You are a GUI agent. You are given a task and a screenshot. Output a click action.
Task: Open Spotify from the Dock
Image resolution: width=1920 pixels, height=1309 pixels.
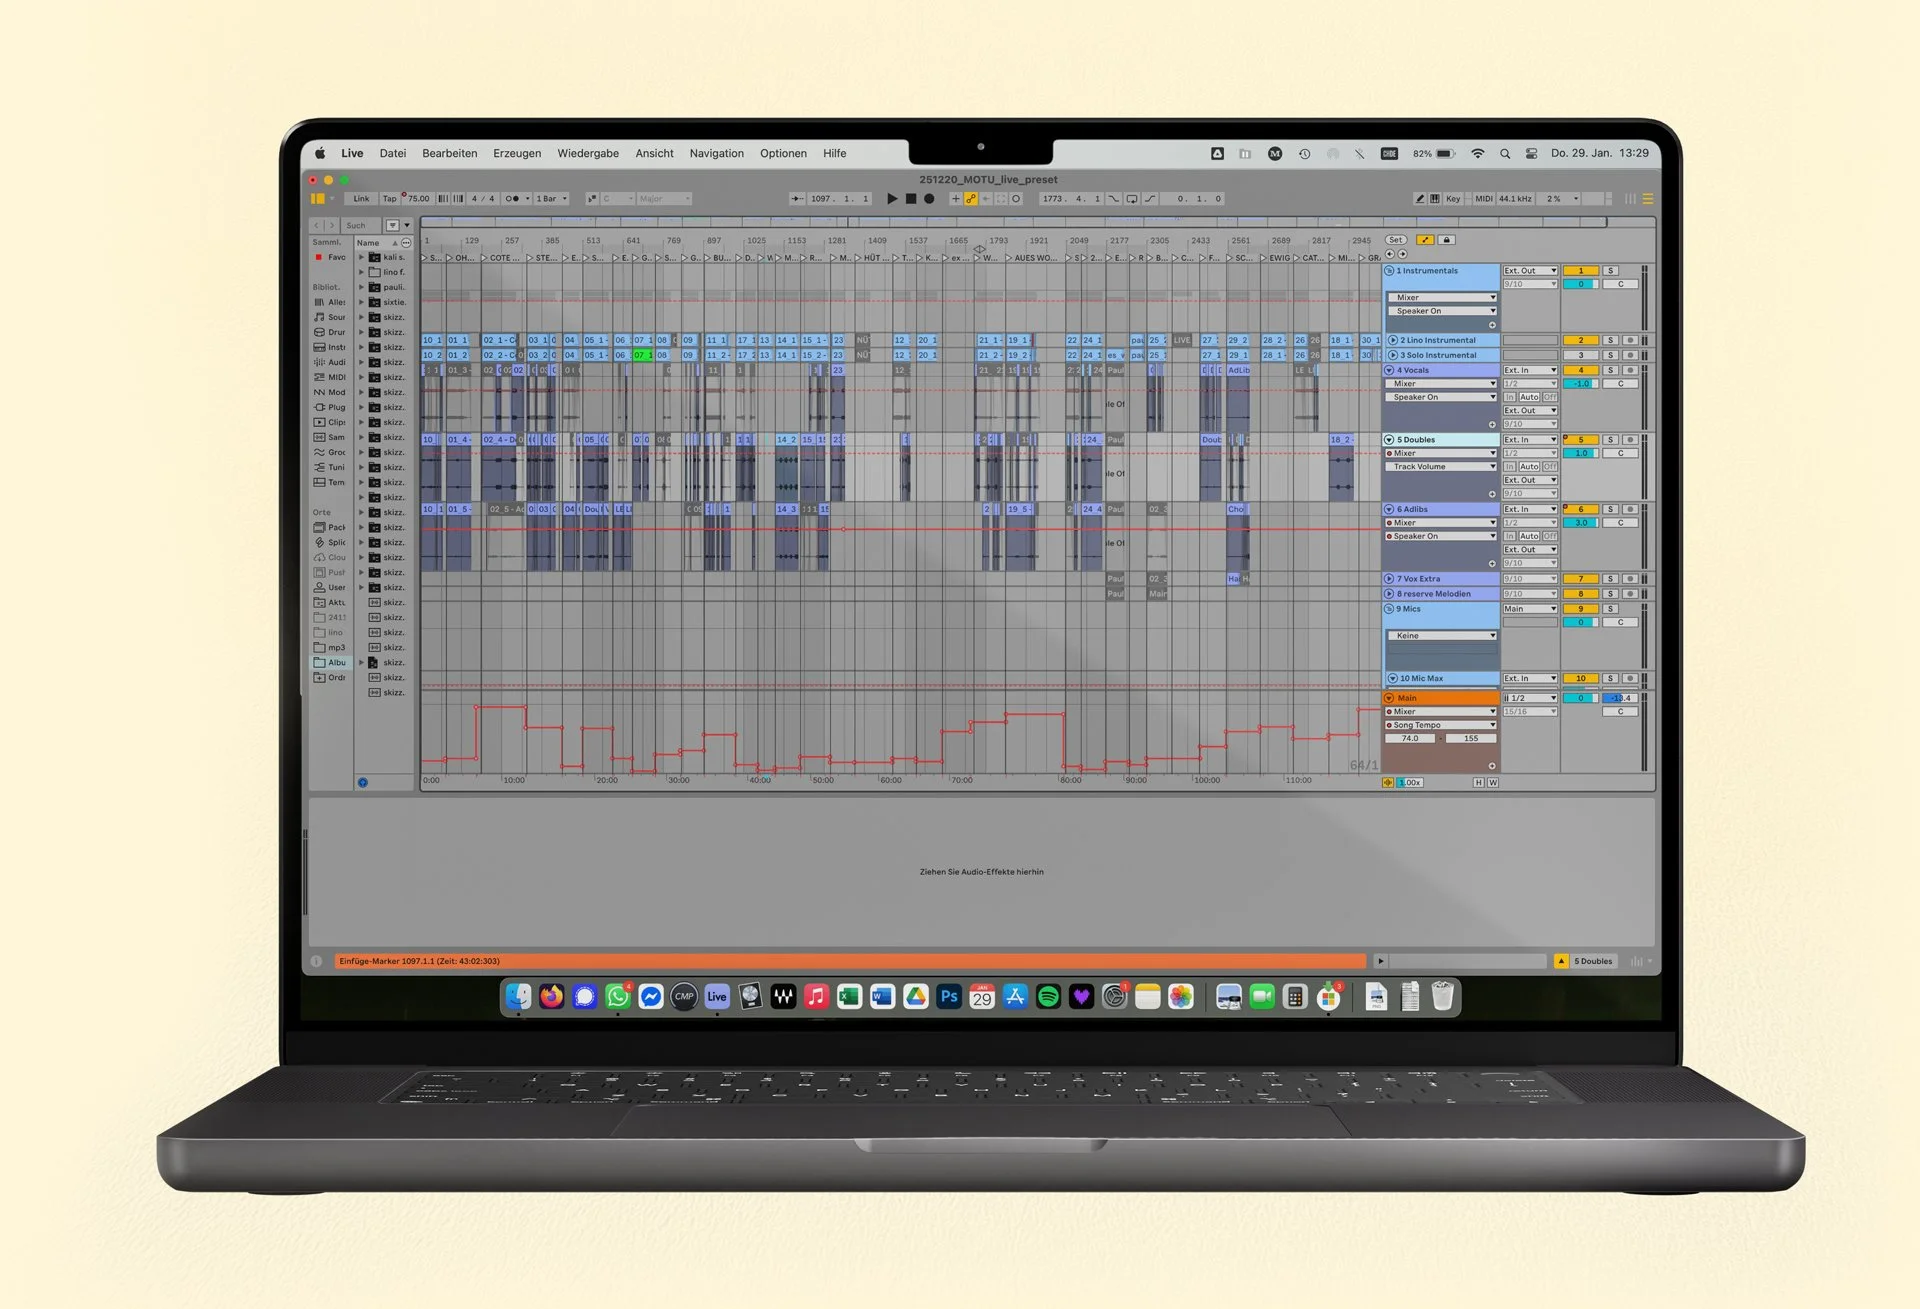pyautogui.click(x=1049, y=997)
